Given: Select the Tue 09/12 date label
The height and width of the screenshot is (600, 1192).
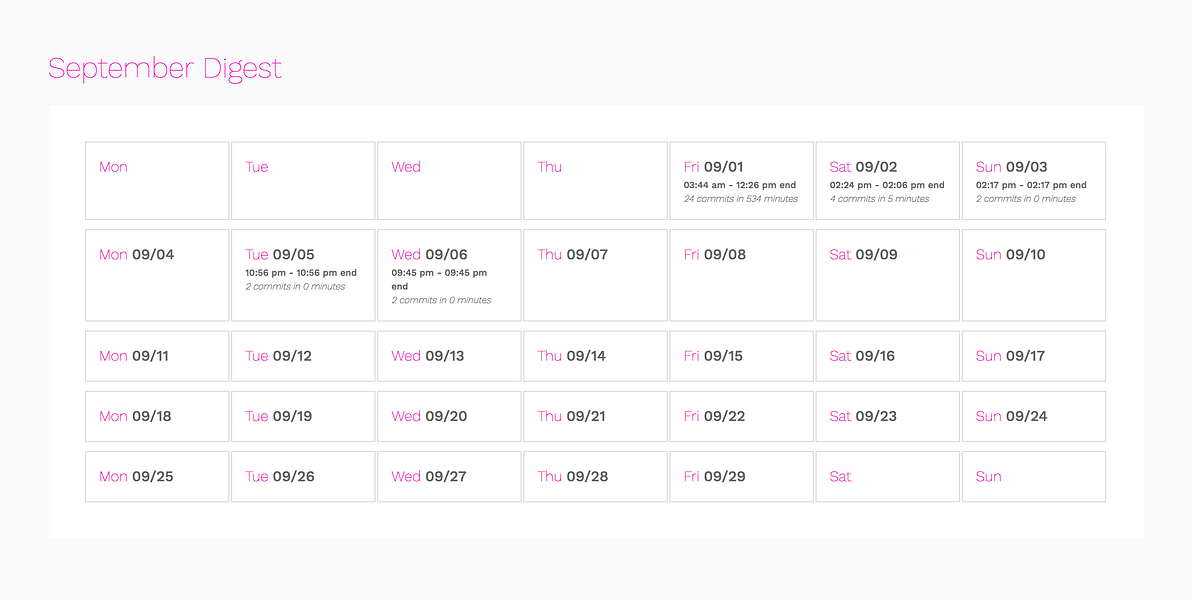Looking at the screenshot, I should [278, 356].
